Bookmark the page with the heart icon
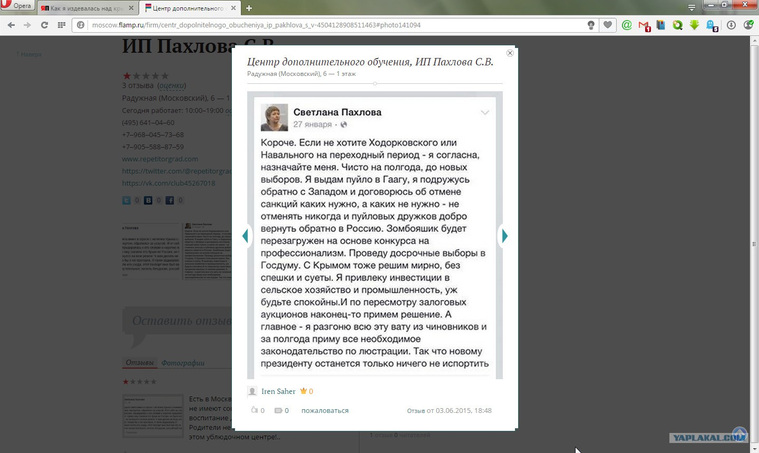Image resolution: width=759 pixels, height=453 pixels. (607, 25)
